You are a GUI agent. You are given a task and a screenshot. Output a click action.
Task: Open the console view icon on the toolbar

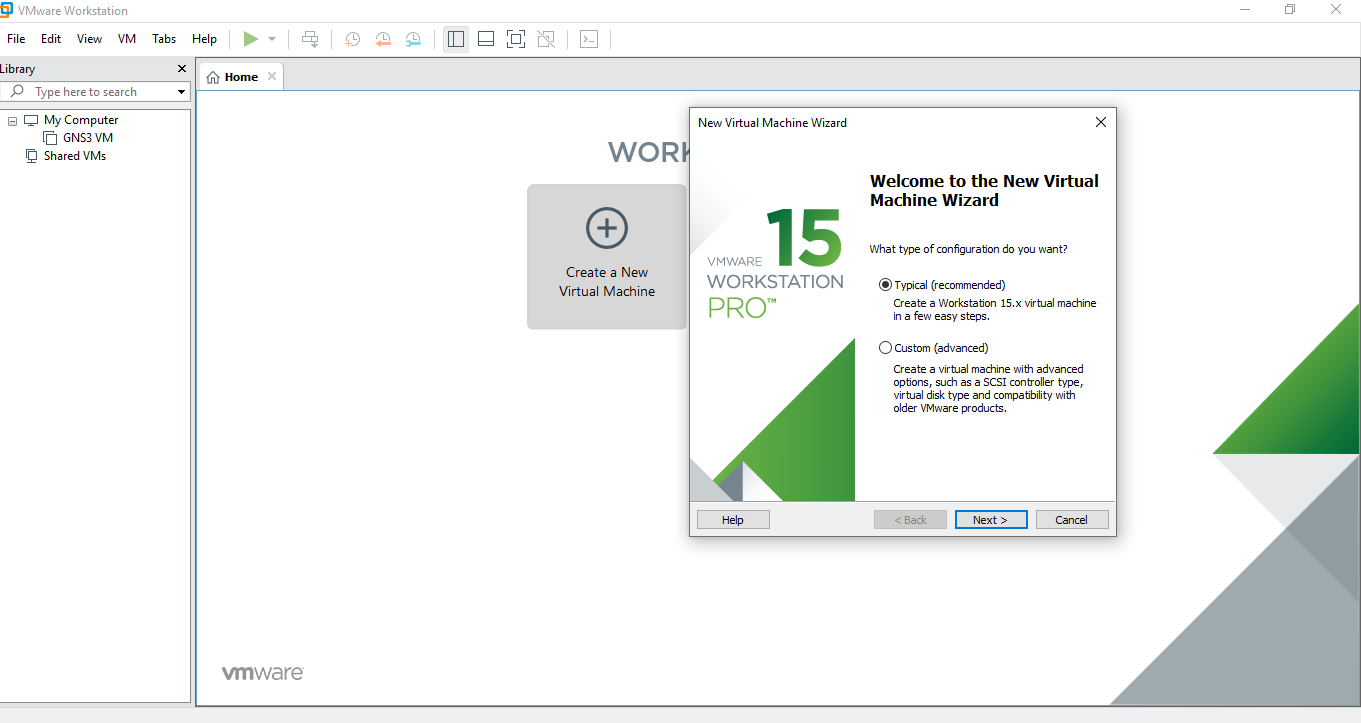coord(589,39)
